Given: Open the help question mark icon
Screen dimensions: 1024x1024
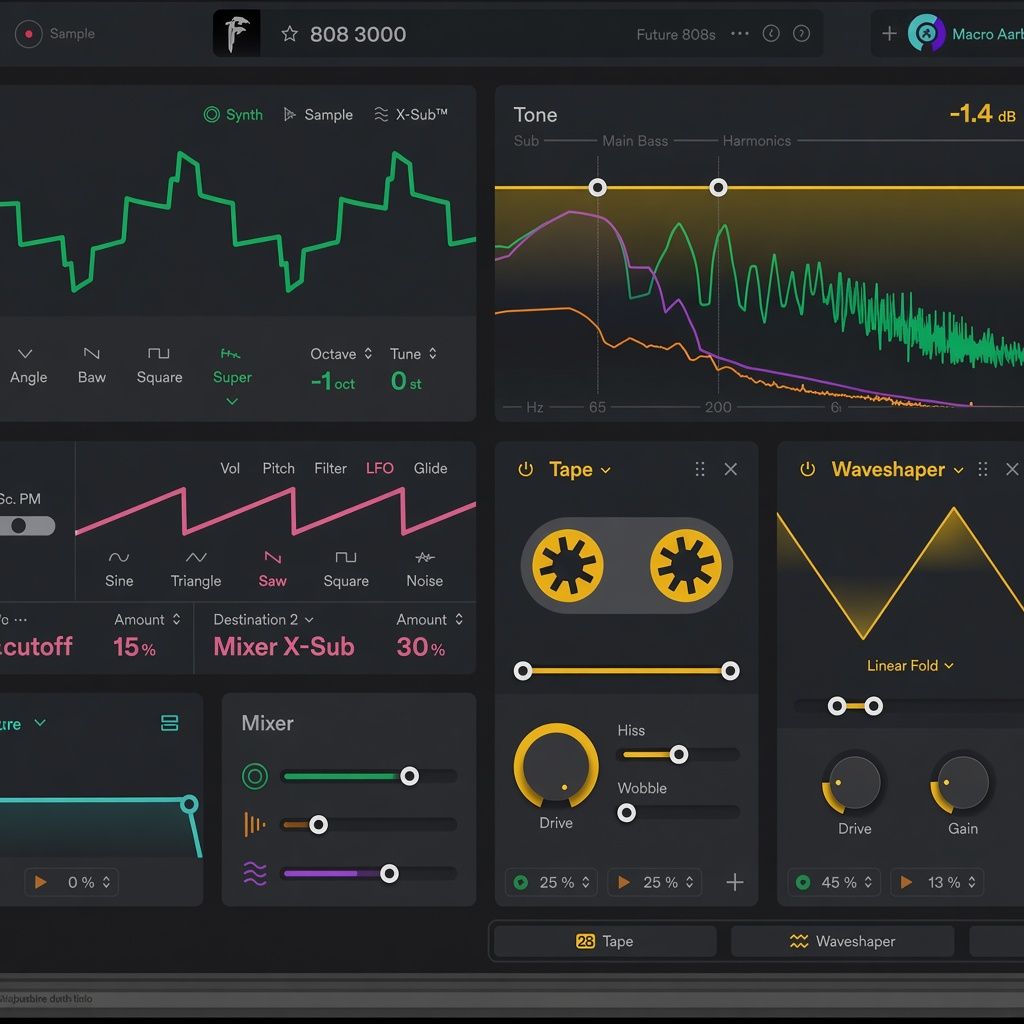Looking at the screenshot, I should pos(801,33).
